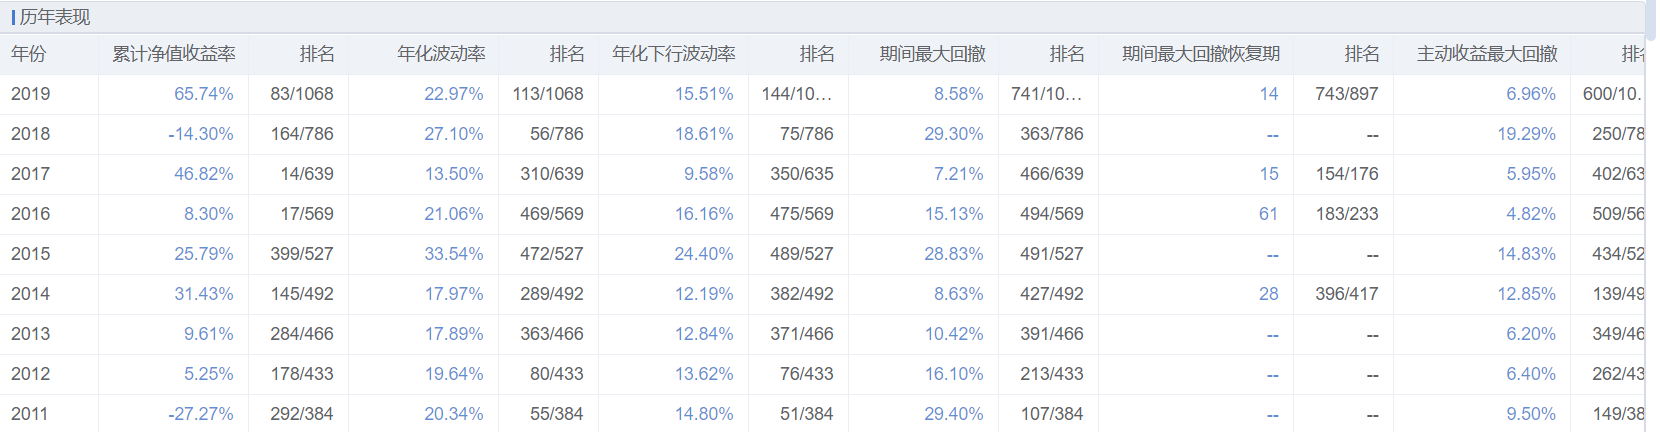
Task: Click the -14.30% return value for 2018
Action: click(x=200, y=134)
